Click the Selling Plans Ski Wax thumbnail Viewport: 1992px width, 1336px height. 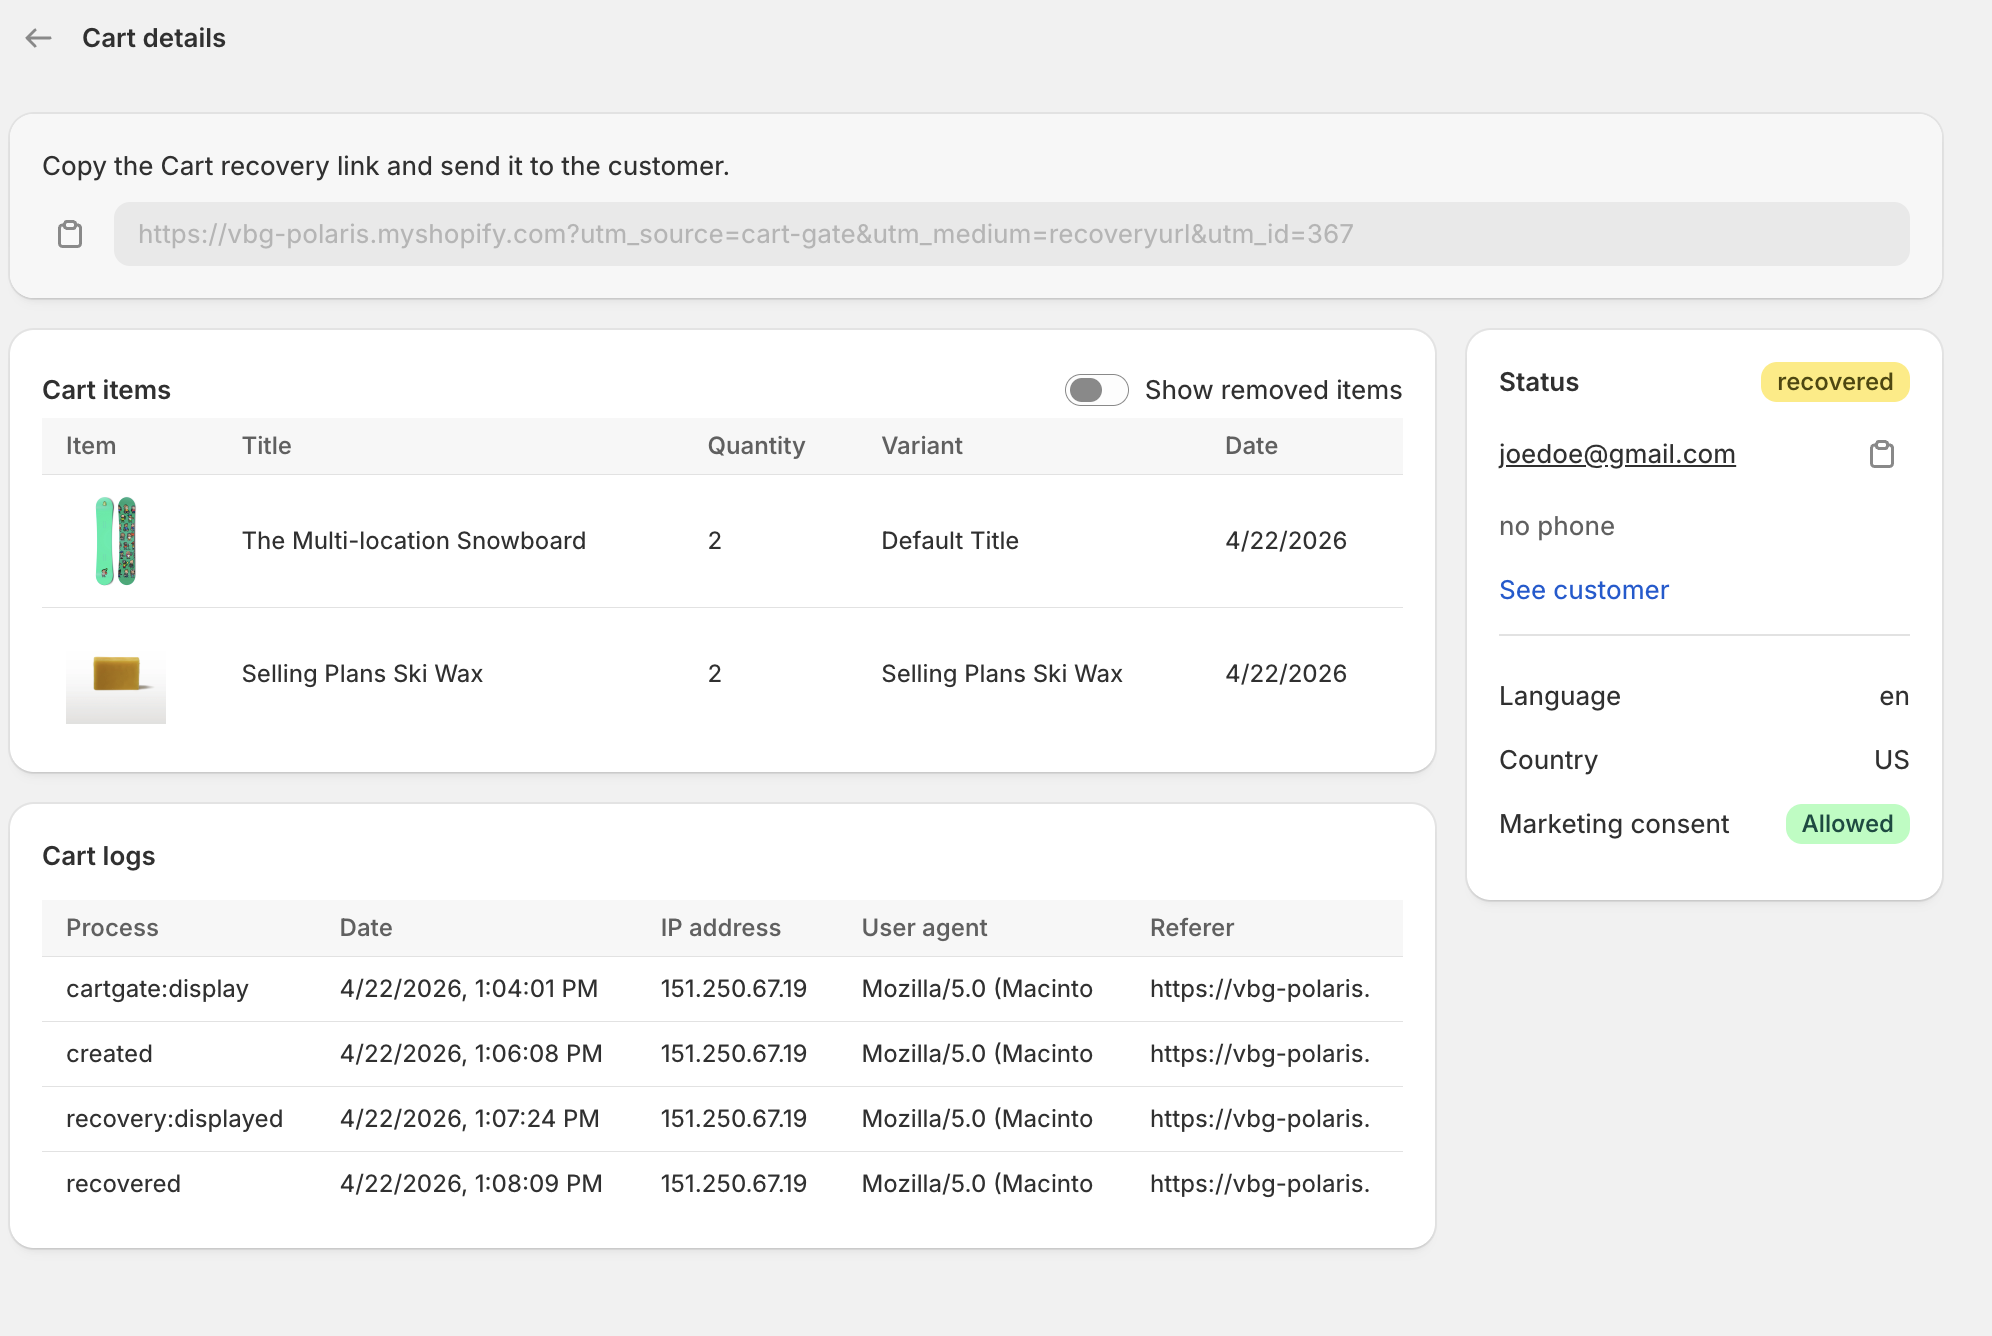pos(116,674)
